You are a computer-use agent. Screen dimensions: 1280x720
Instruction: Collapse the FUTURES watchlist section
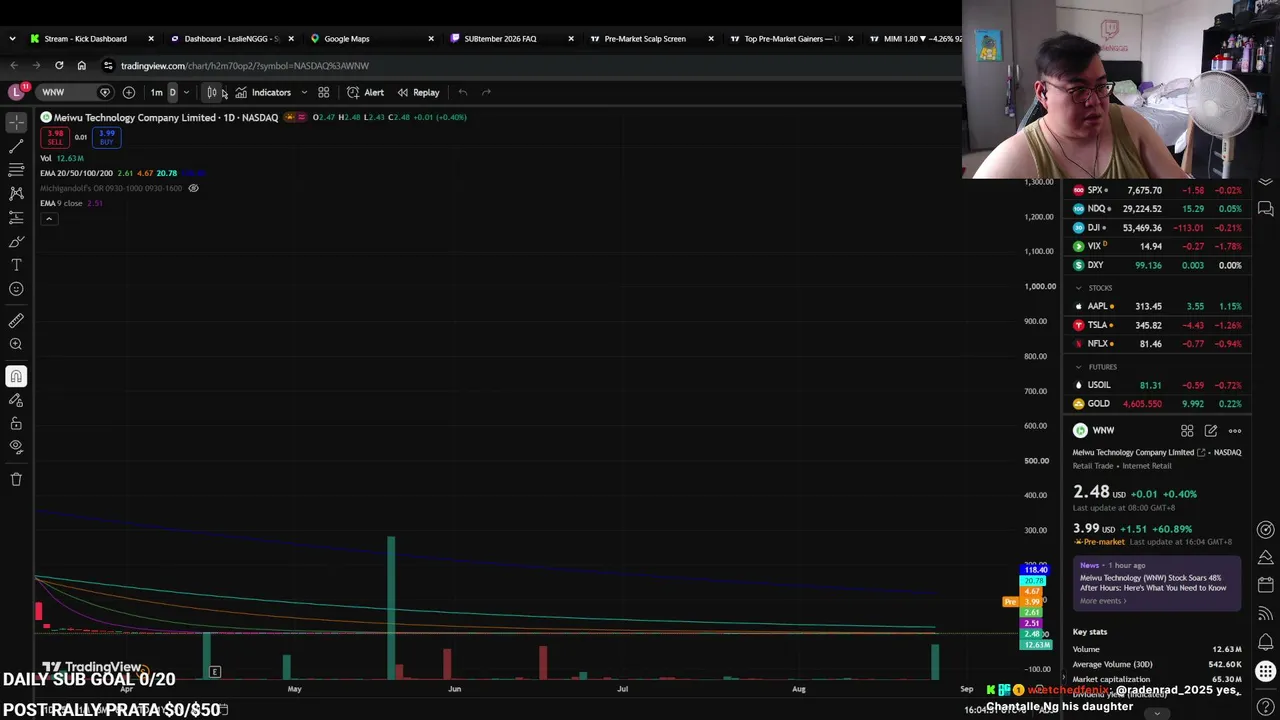click(x=1078, y=367)
